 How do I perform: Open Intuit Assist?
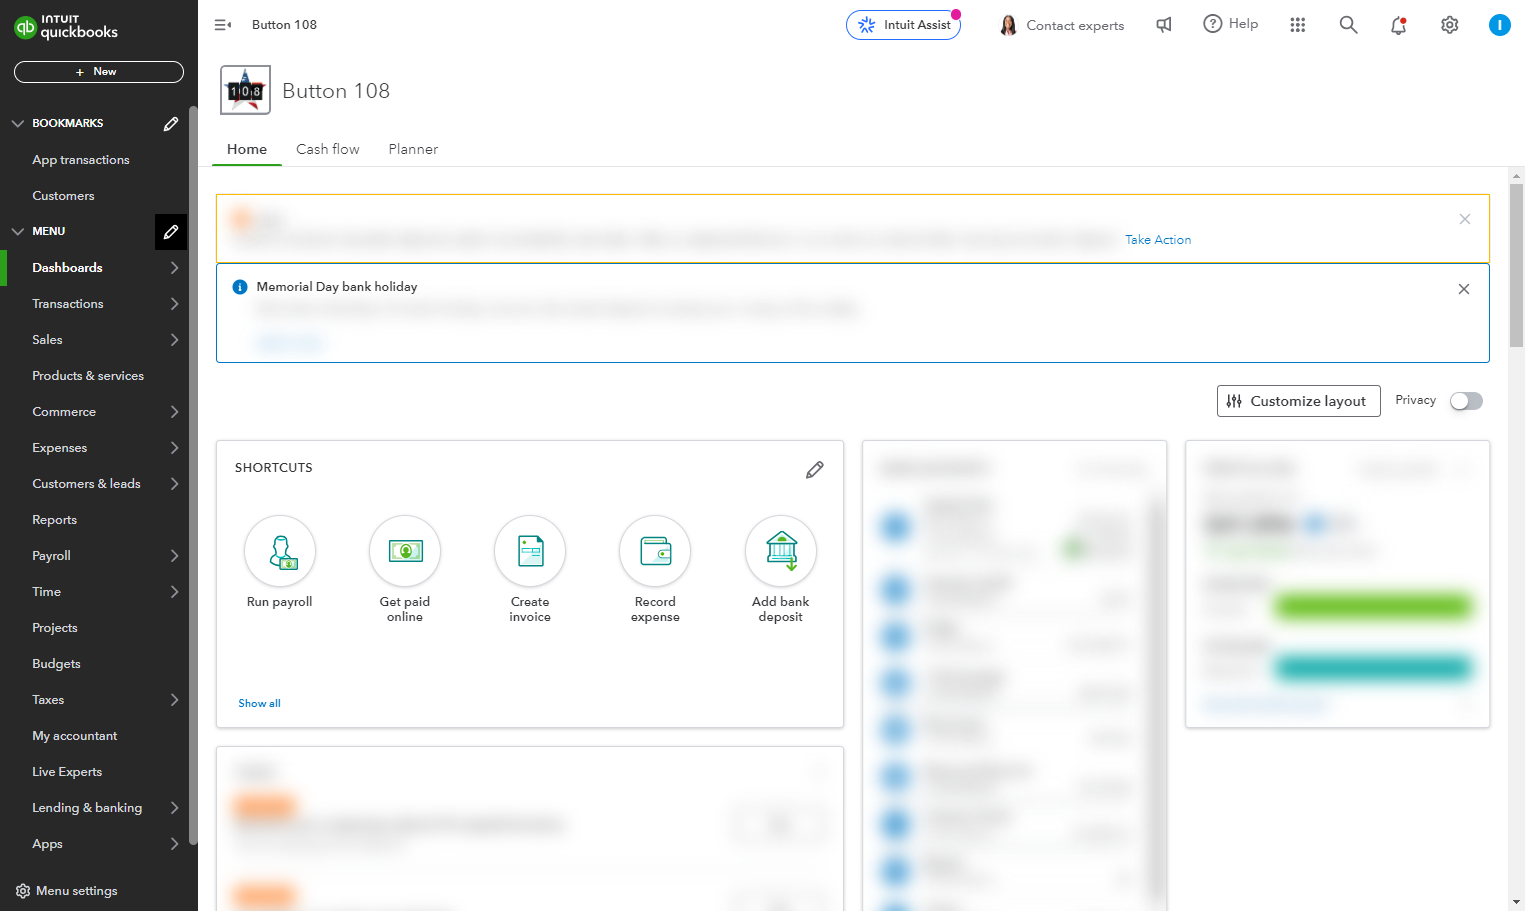[903, 25]
